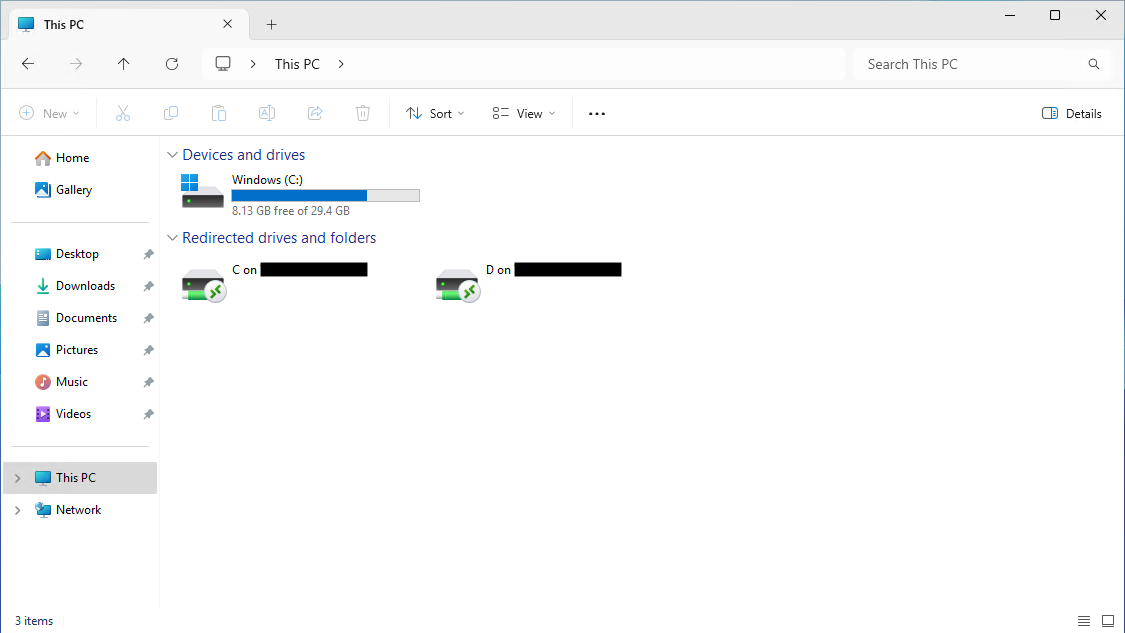Viewport: 1125px width, 633px height.
Task: Click the 3 items status text
Action: point(34,621)
